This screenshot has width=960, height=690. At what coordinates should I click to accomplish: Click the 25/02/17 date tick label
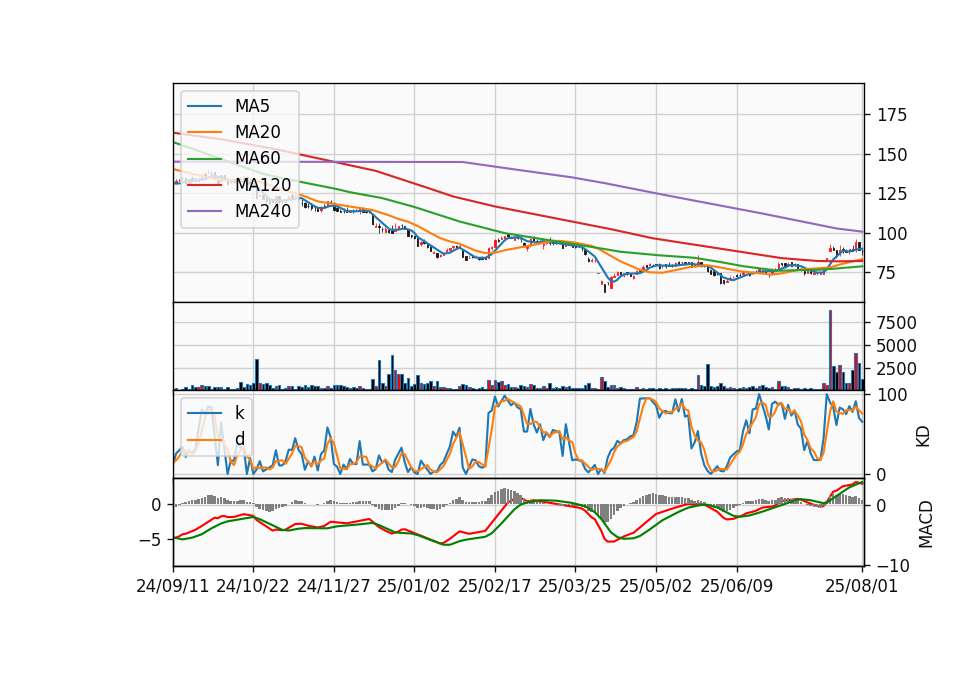495,586
